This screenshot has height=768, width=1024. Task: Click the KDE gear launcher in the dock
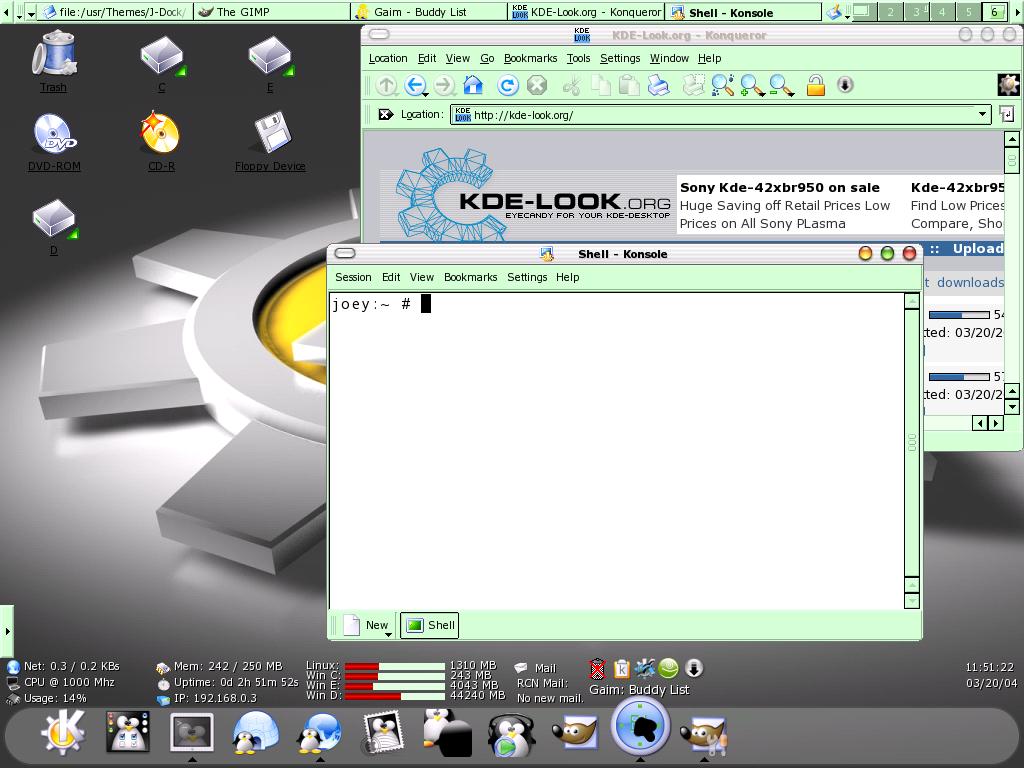coord(63,733)
